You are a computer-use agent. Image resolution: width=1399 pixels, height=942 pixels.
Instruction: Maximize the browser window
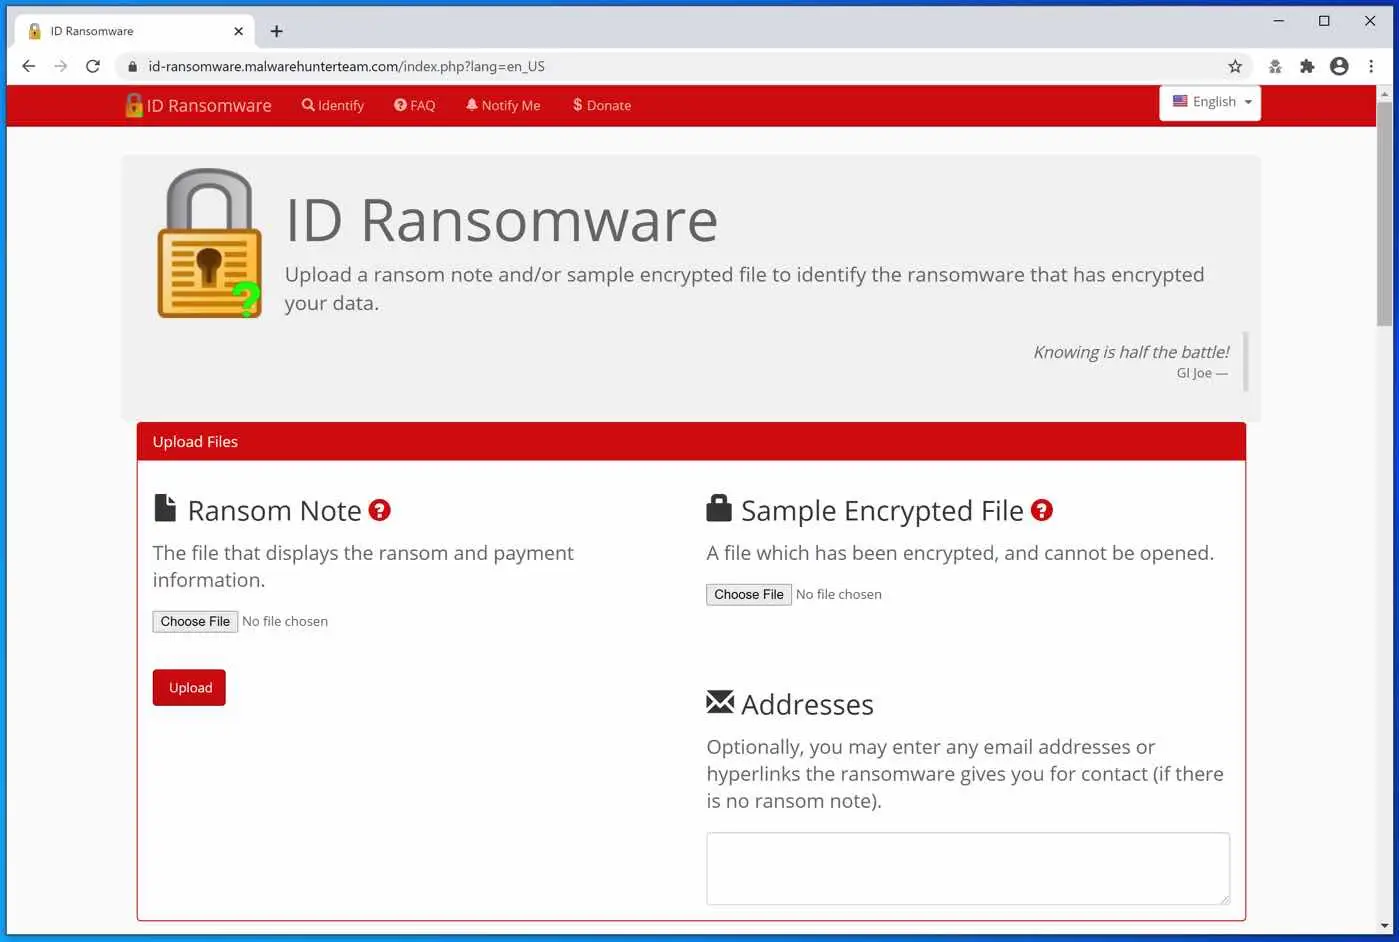1324,21
